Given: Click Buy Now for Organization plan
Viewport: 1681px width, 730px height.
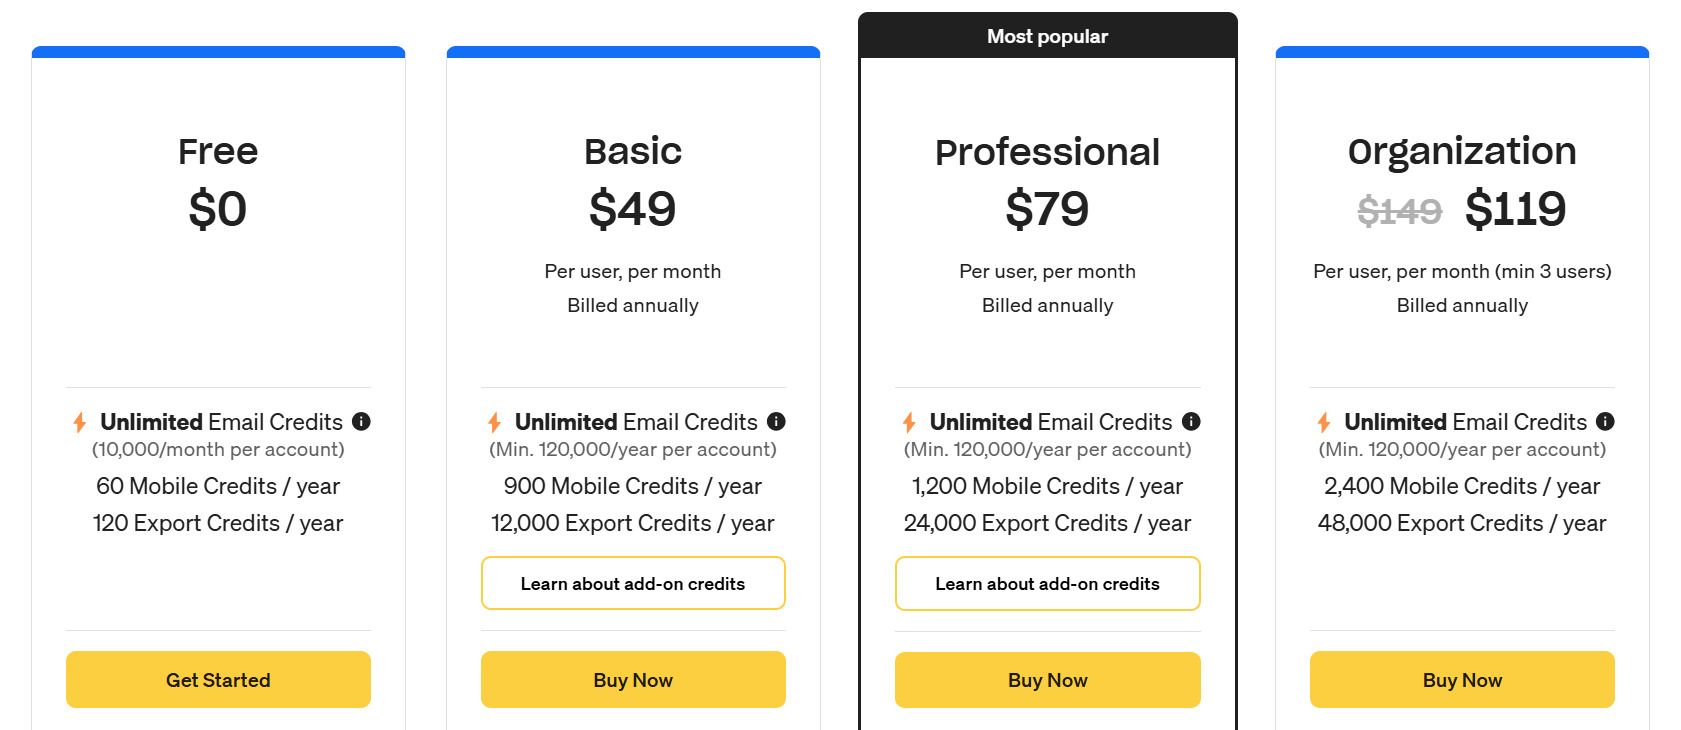Looking at the screenshot, I should pos(1462,680).
